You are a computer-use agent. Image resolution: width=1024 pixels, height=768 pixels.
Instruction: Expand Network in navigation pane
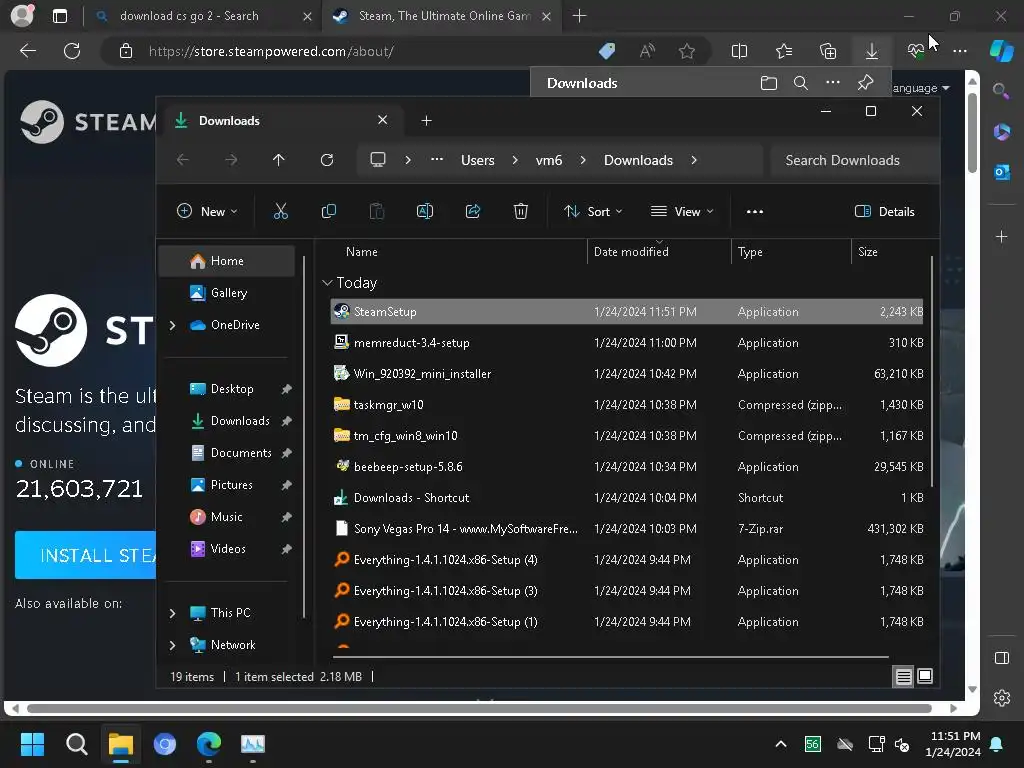pyautogui.click(x=172, y=645)
